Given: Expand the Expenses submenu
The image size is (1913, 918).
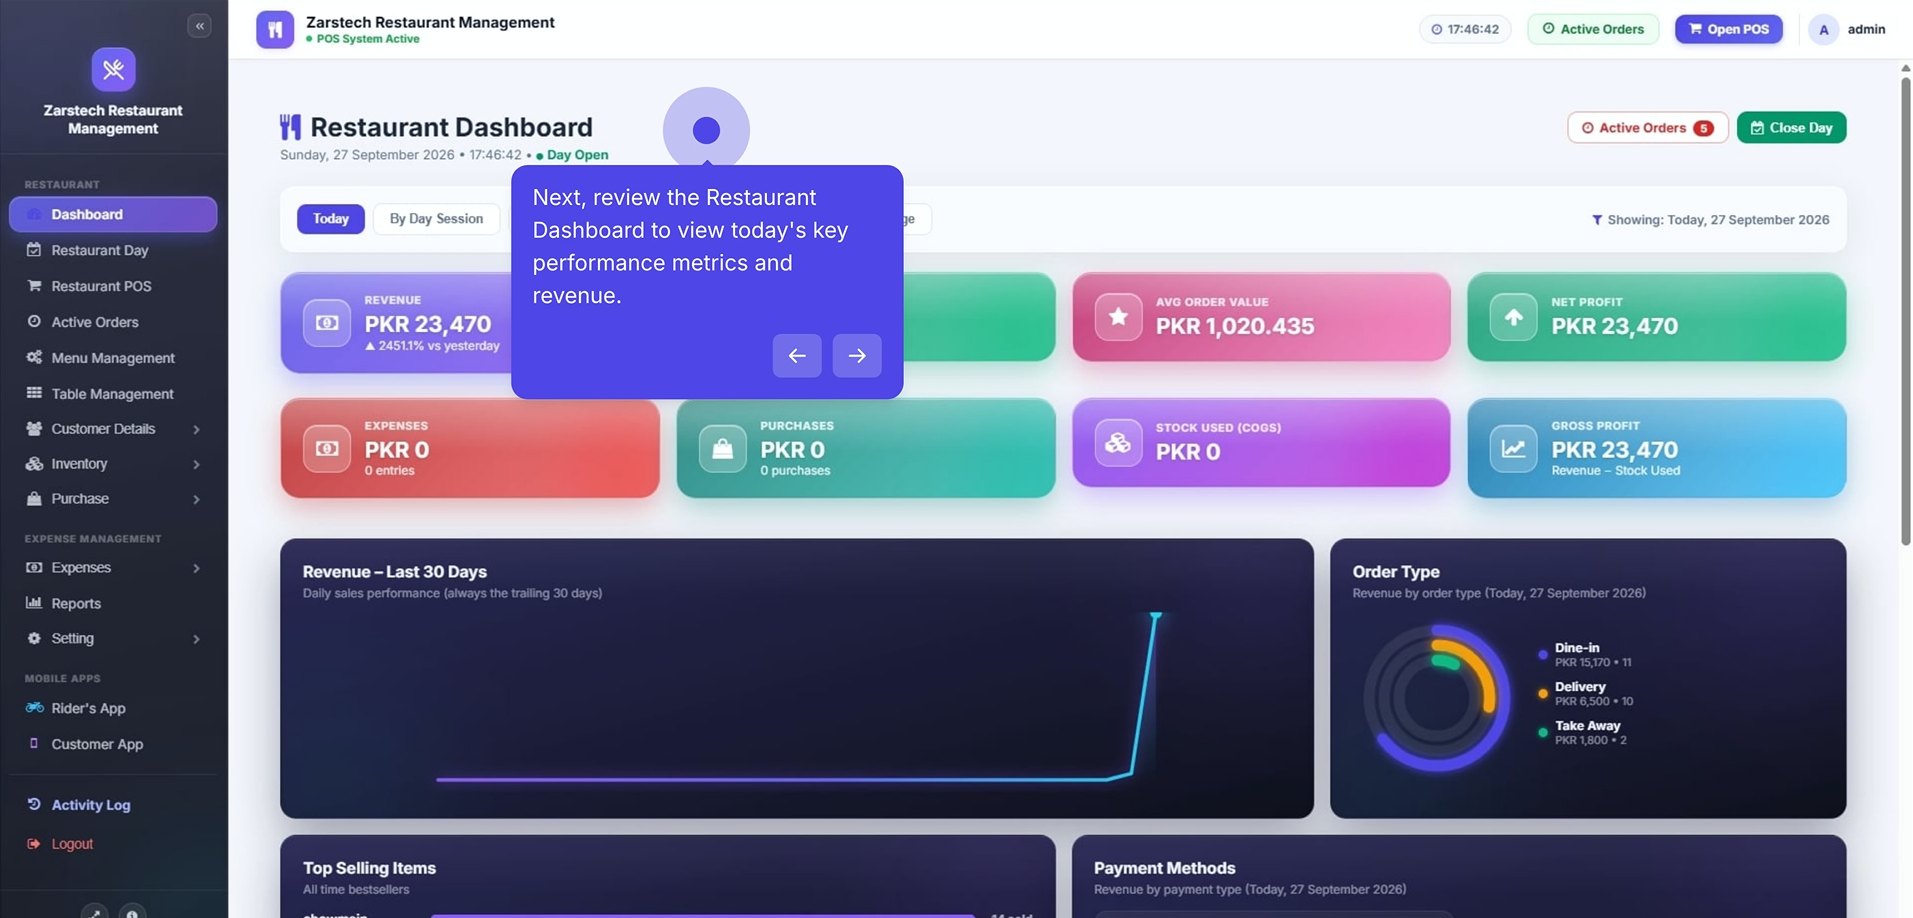Looking at the screenshot, I should click(x=113, y=568).
